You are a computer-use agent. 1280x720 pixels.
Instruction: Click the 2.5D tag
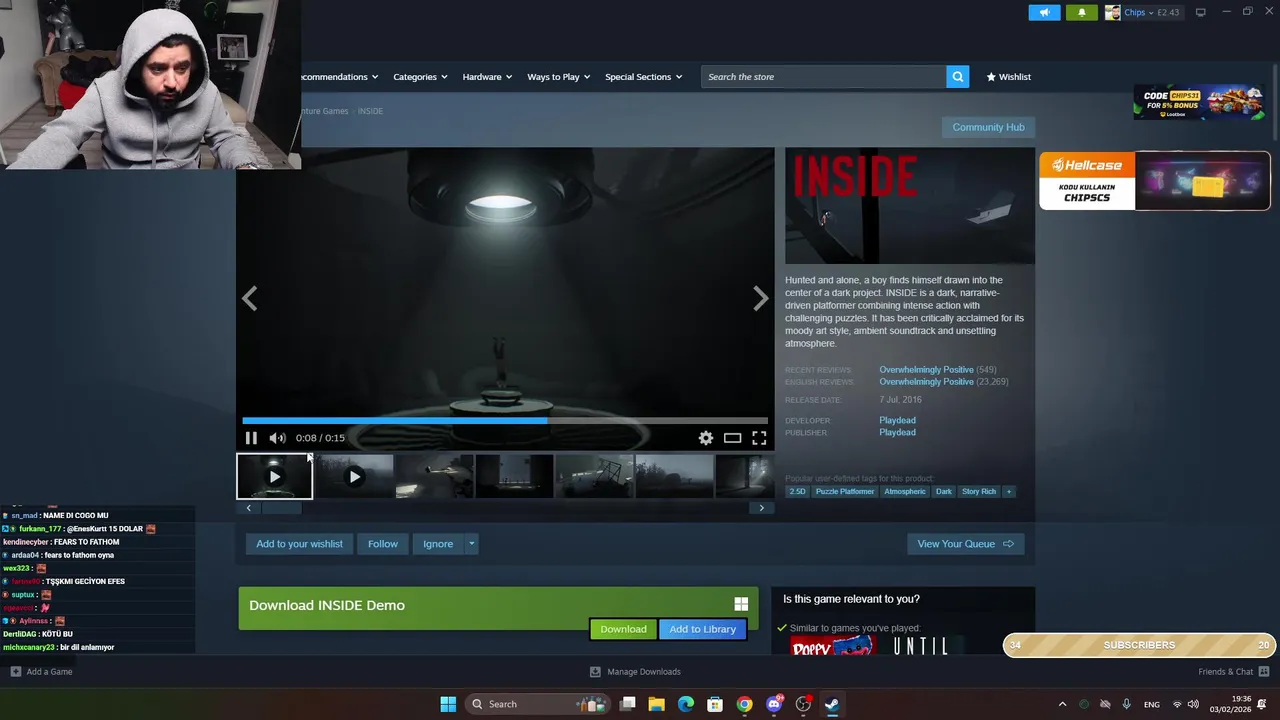point(797,492)
